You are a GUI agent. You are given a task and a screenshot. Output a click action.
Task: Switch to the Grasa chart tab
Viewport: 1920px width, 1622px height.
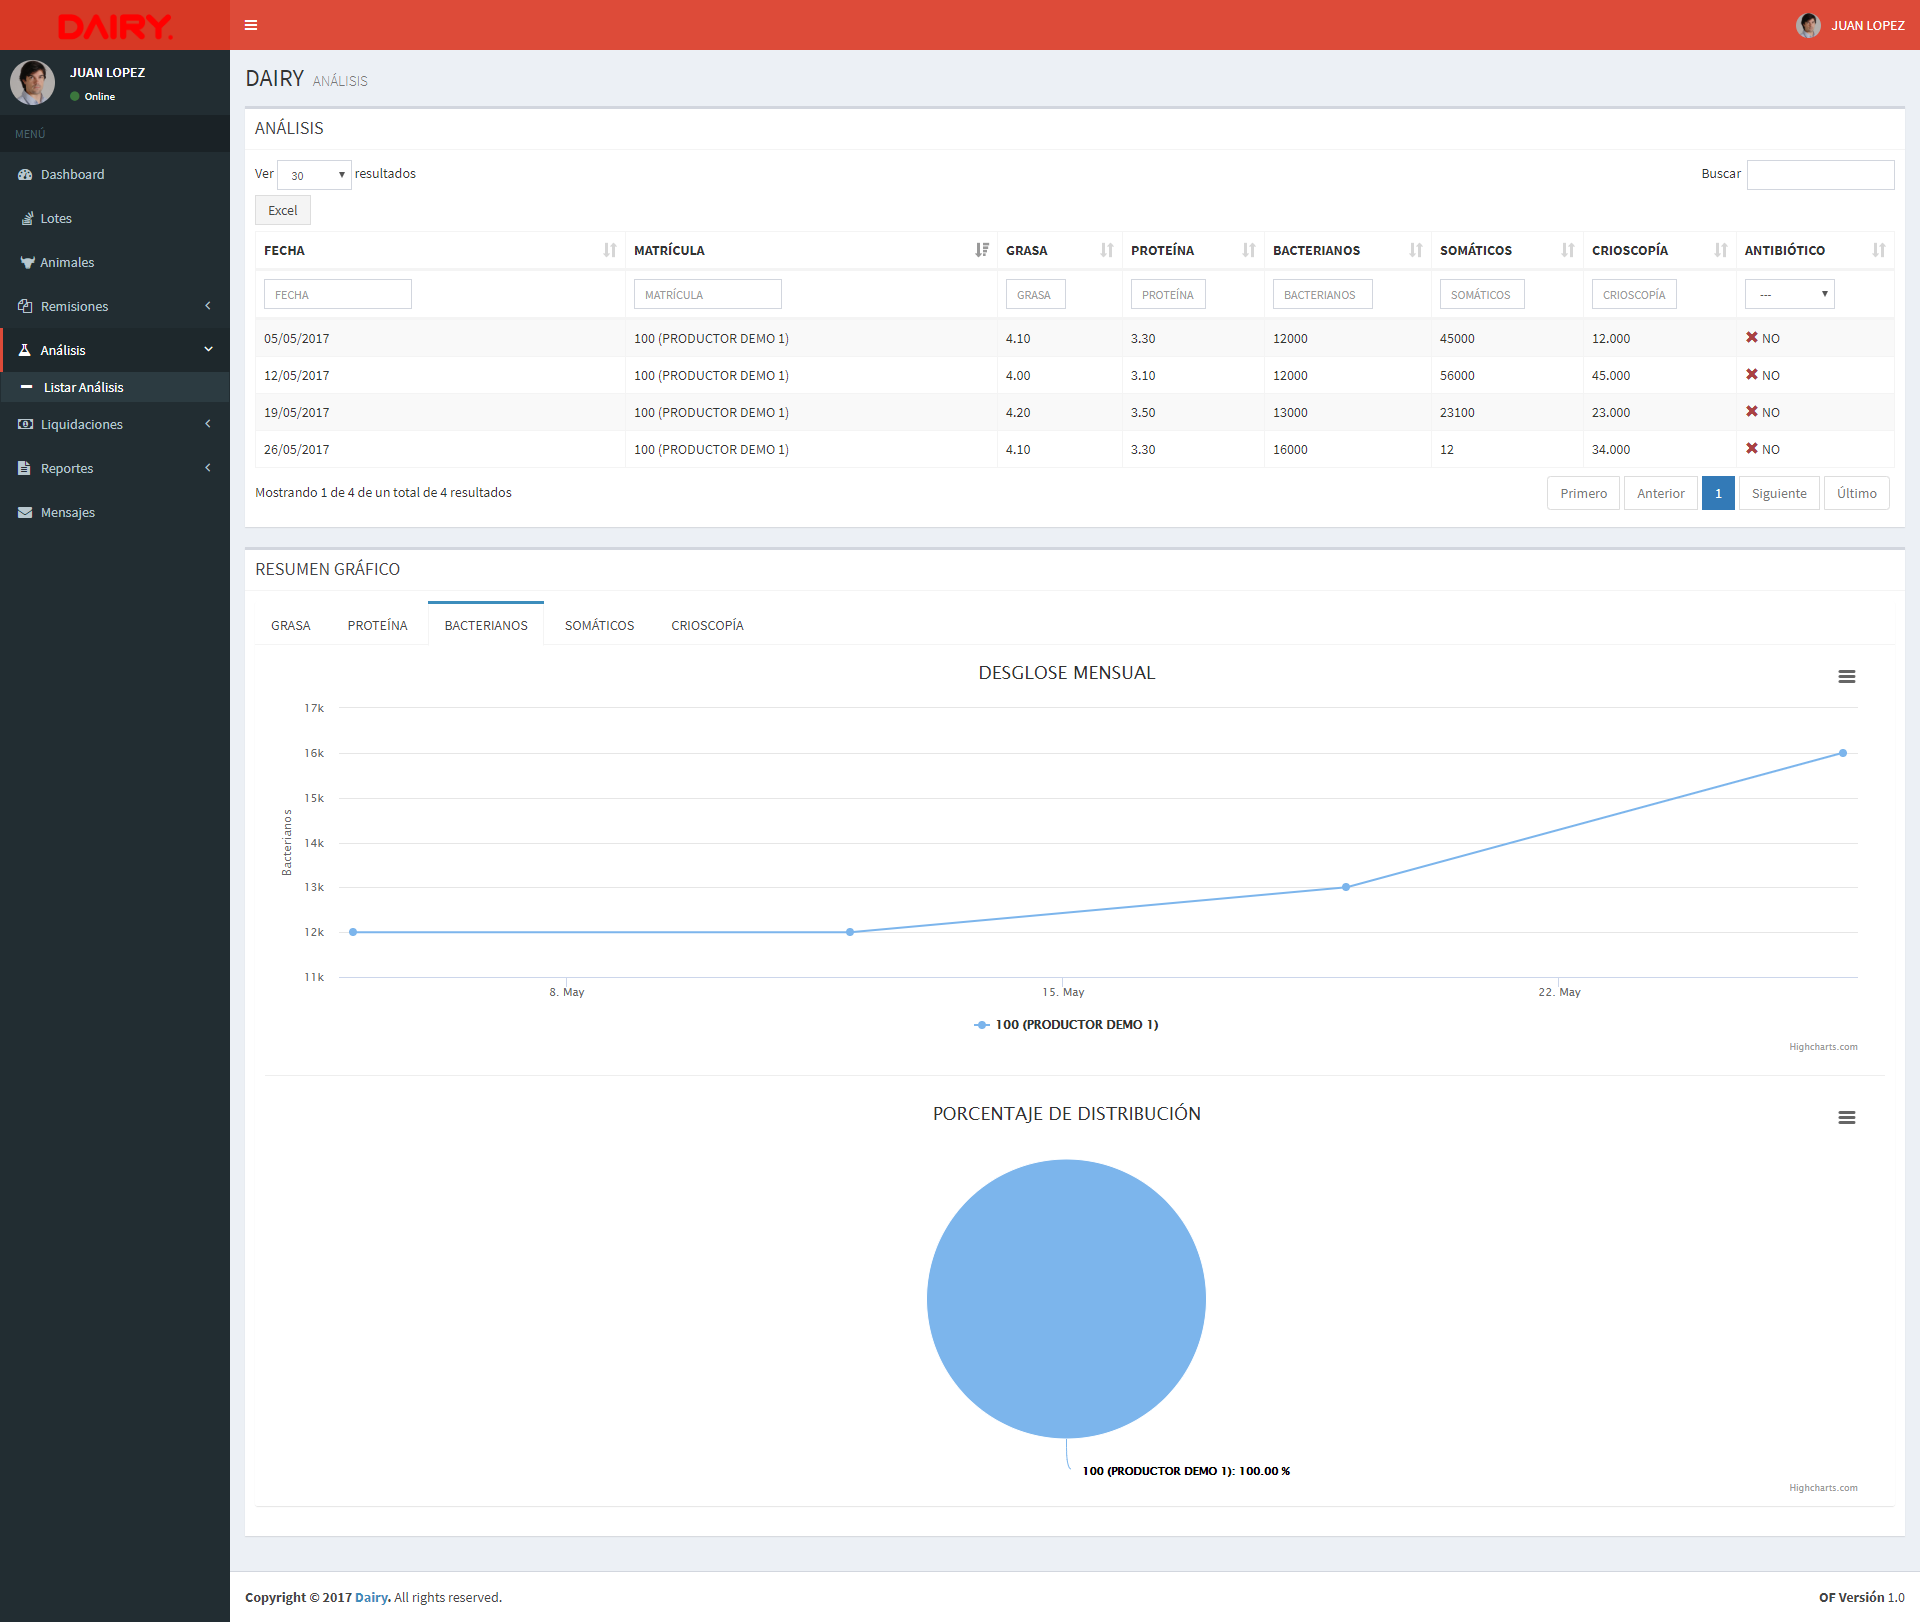[x=290, y=625]
